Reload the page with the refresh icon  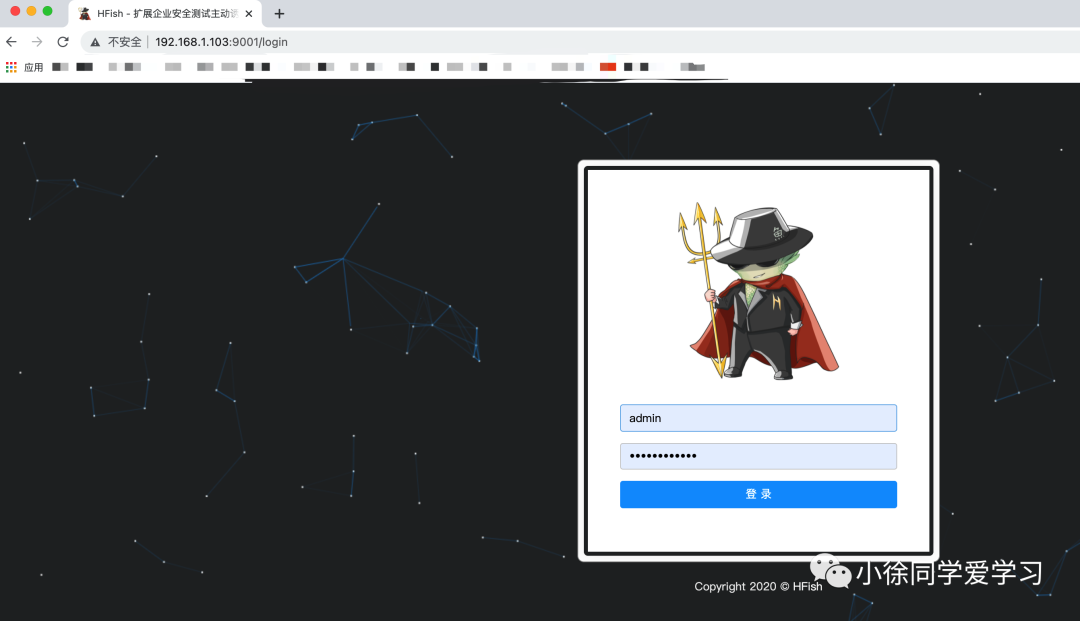click(63, 42)
